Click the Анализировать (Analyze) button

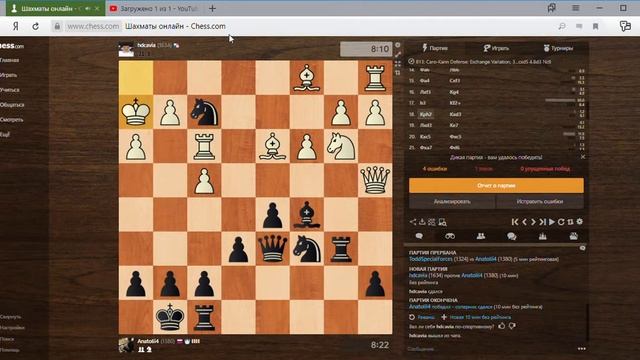pos(452,202)
